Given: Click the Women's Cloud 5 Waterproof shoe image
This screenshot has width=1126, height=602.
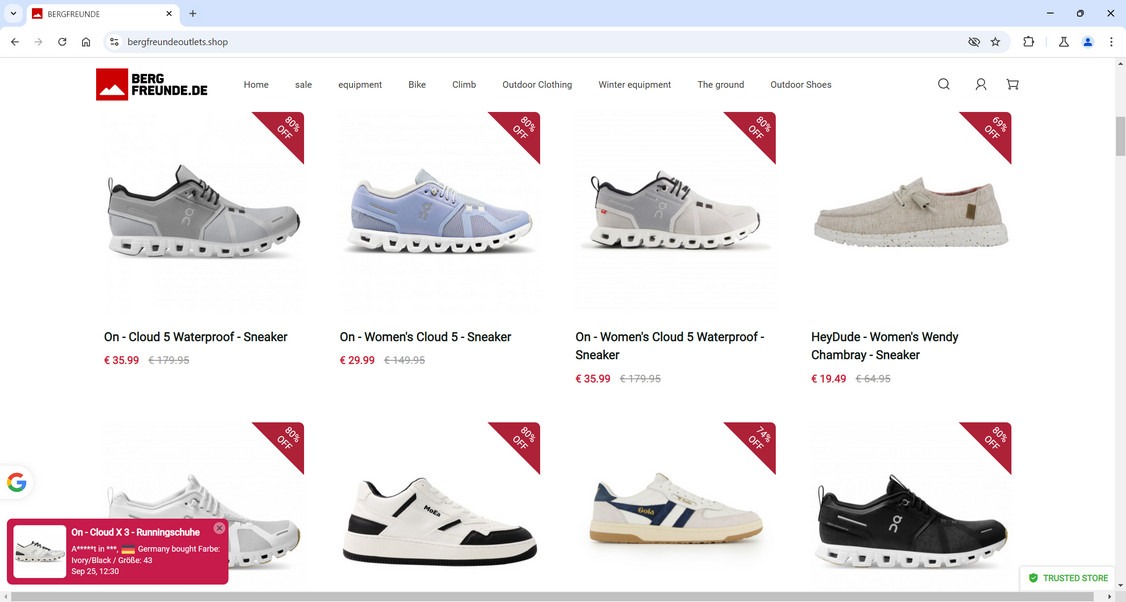Looking at the screenshot, I should 675,212.
